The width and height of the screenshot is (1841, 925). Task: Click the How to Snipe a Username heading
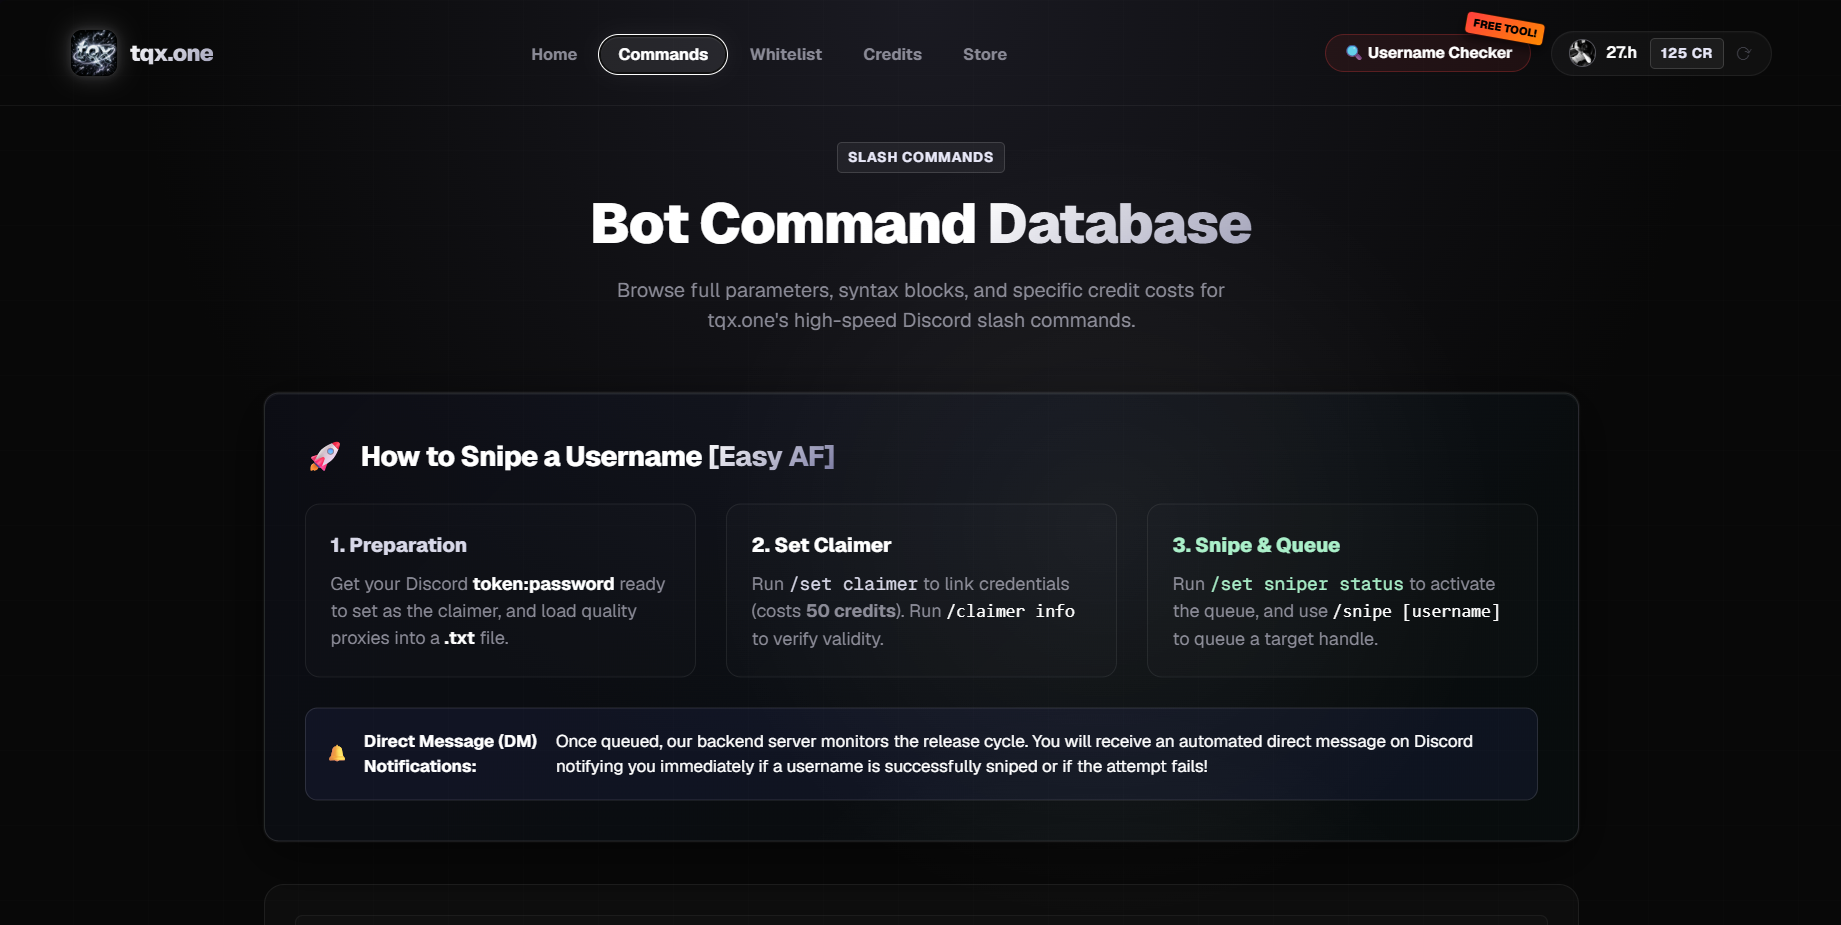[x=597, y=456]
